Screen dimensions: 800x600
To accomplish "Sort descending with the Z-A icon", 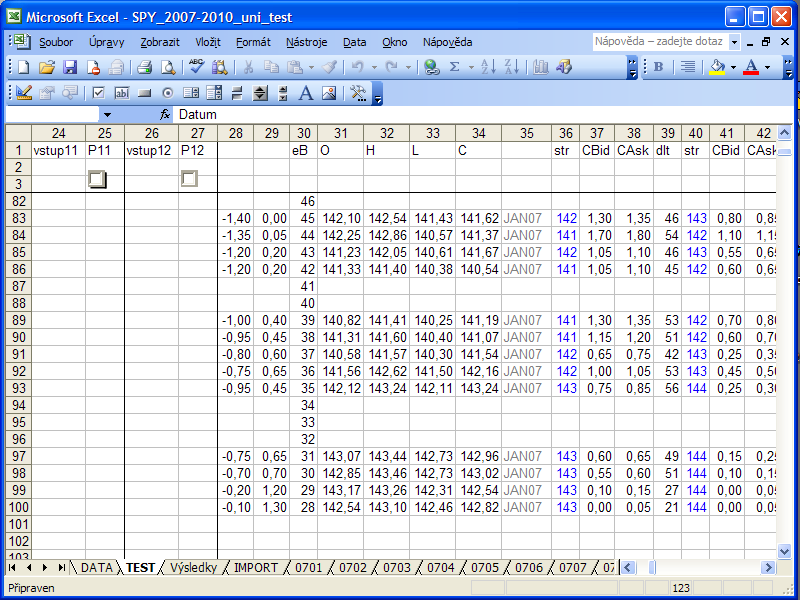I will (x=511, y=67).
